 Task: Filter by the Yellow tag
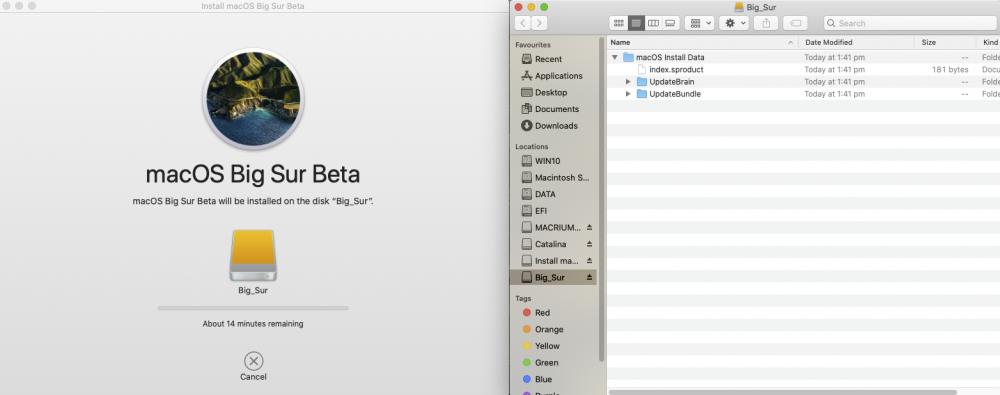point(547,346)
